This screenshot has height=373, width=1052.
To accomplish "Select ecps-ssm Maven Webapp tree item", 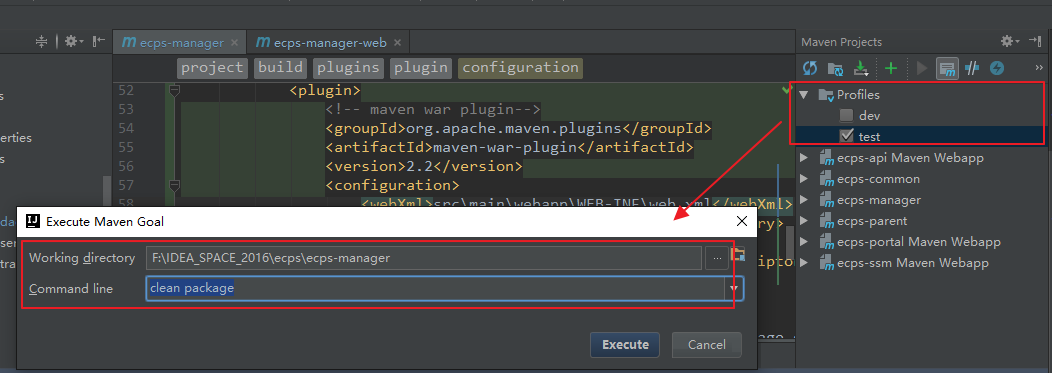I will click(x=912, y=263).
